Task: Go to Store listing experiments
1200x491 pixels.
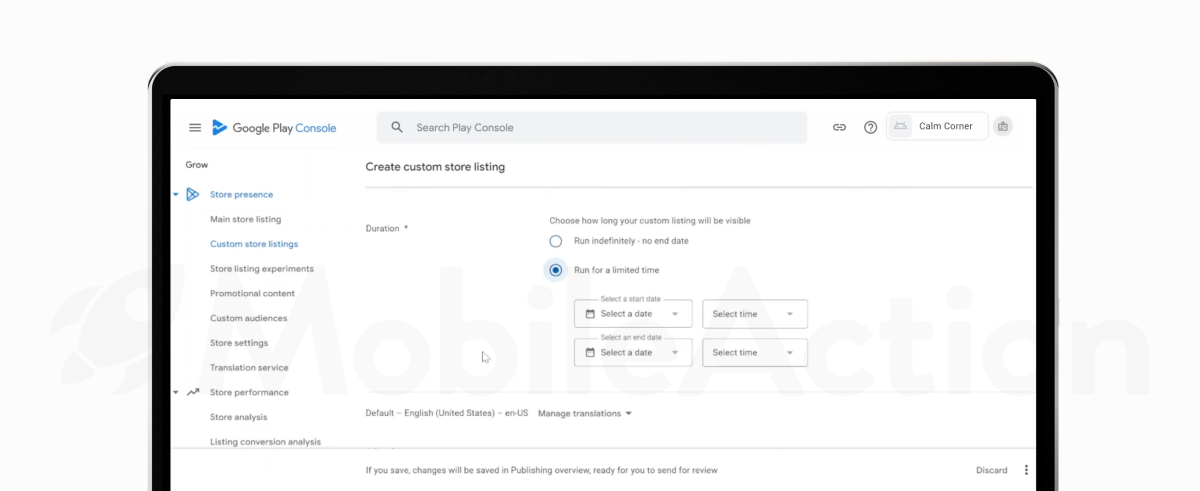Action: point(261,269)
